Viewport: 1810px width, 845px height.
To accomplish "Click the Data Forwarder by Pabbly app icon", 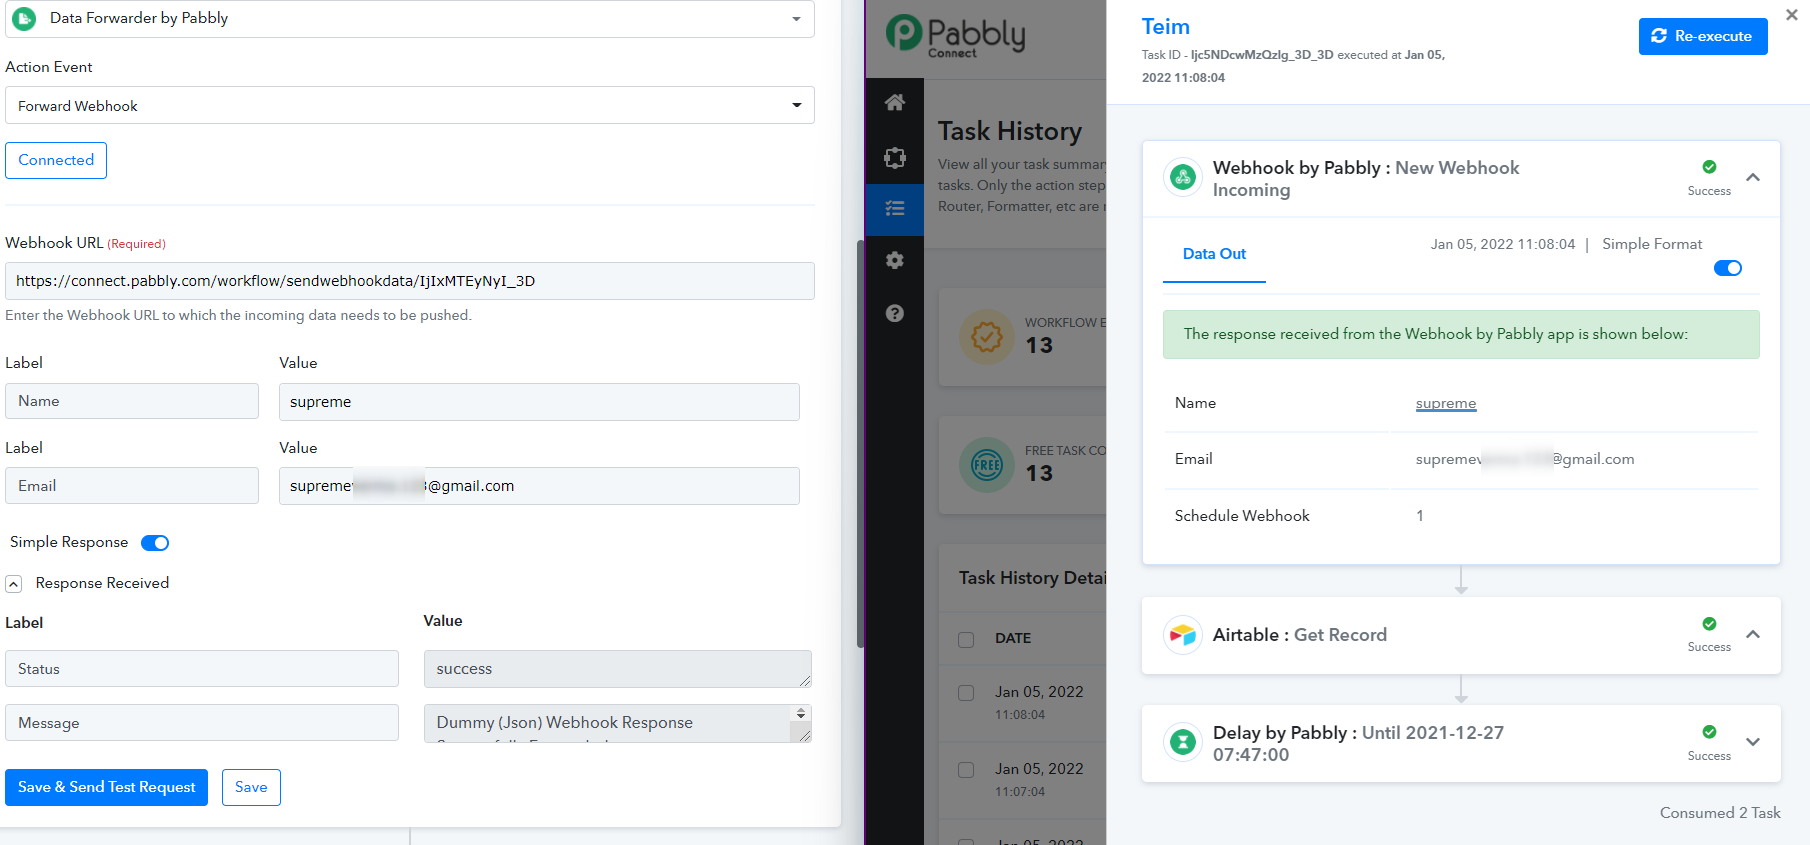I will coord(24,18).
